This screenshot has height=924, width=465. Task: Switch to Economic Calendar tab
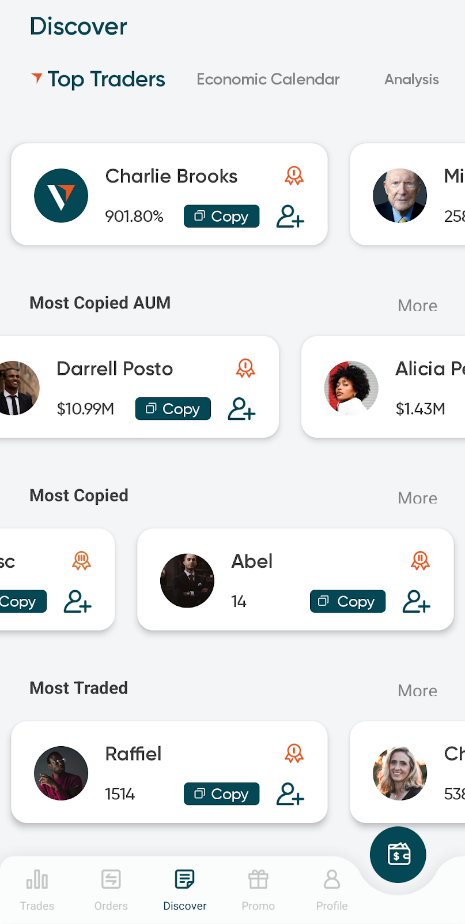268,80
